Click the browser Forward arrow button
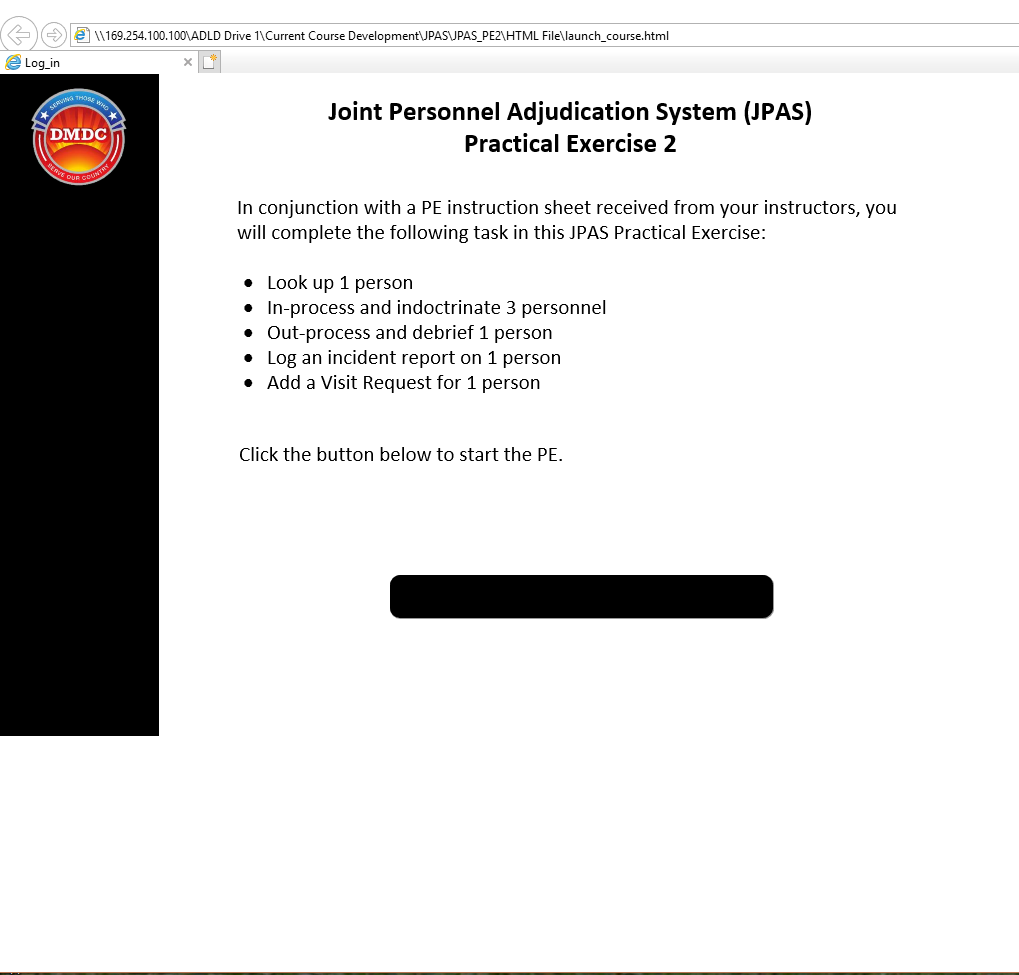The image size is (1019, 975). tap(53, 34)
